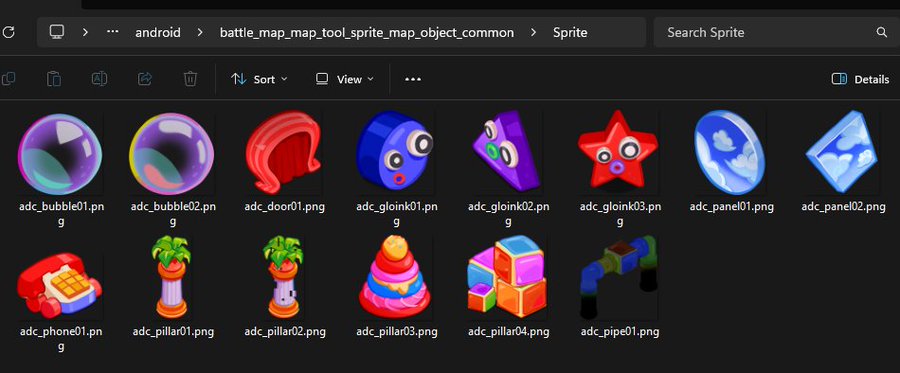Toggle the Details pane button
The image size is (900, 373).
pos(860,79)
